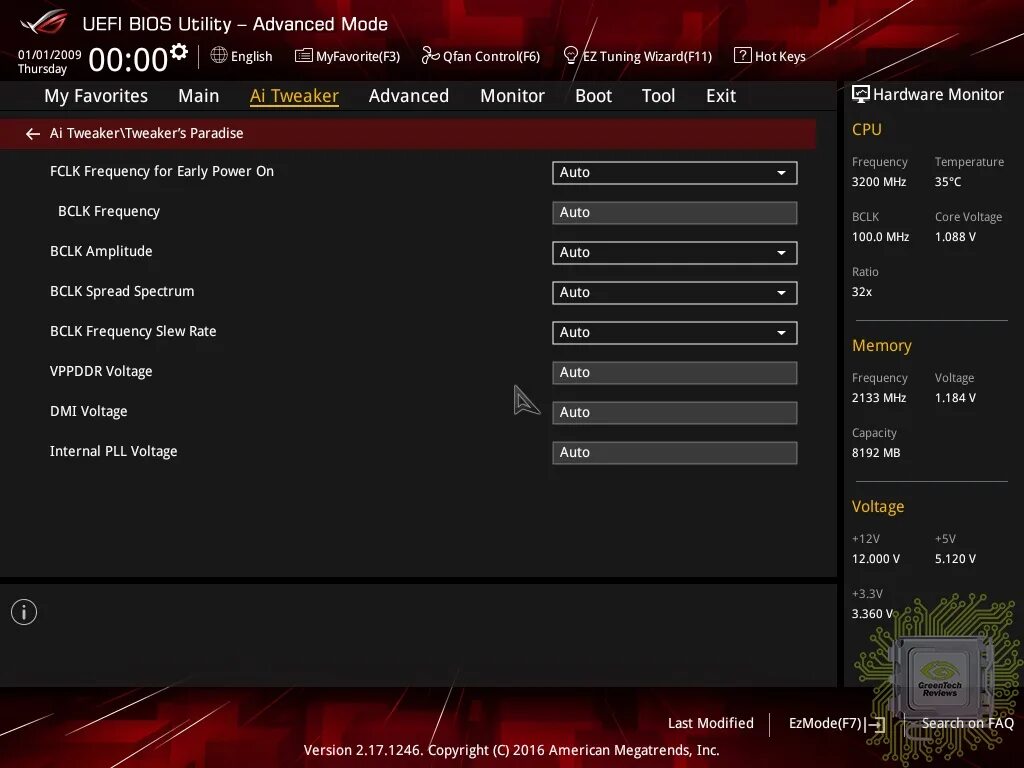Viewport: 1024px width, 768px height.
Task: Click the Internal PLL Voltage field
Action: 675,453
